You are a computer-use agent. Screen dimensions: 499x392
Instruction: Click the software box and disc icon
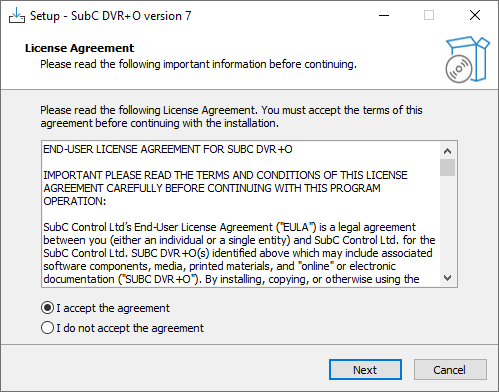(467, 60)
